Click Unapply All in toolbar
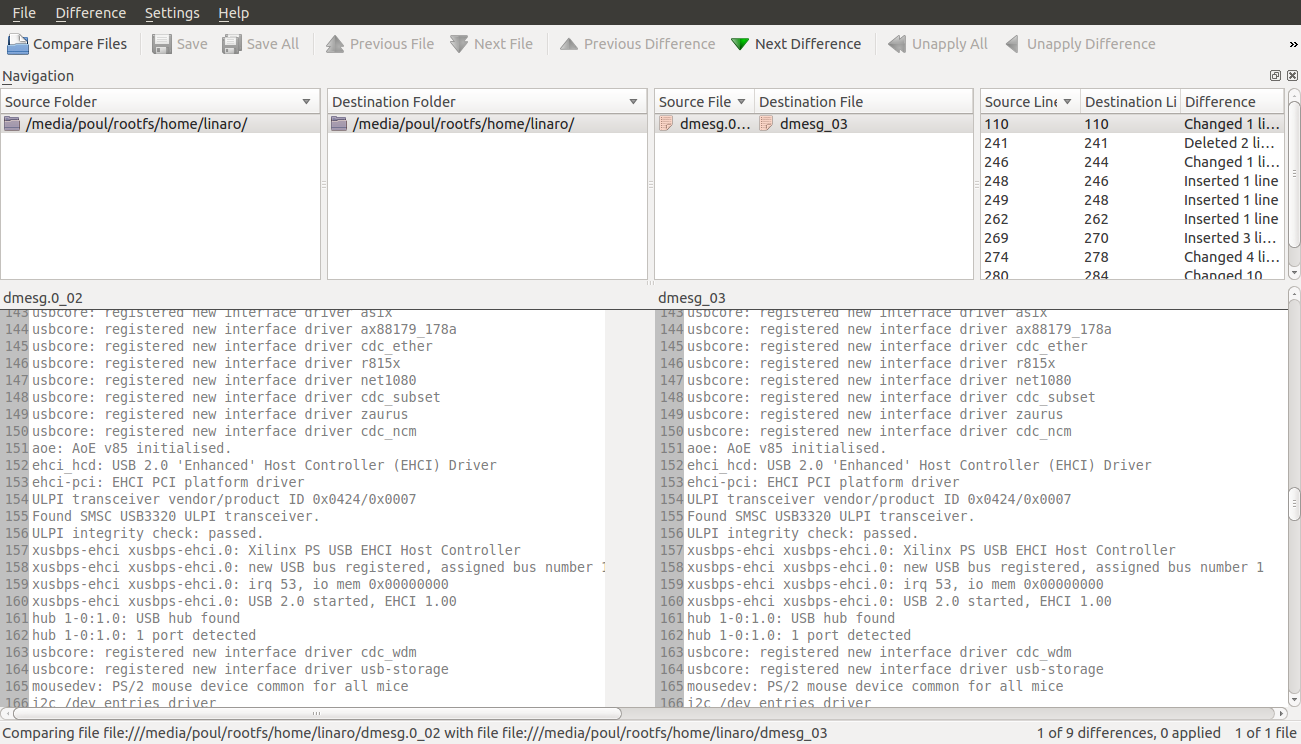 tap(897, 44)
